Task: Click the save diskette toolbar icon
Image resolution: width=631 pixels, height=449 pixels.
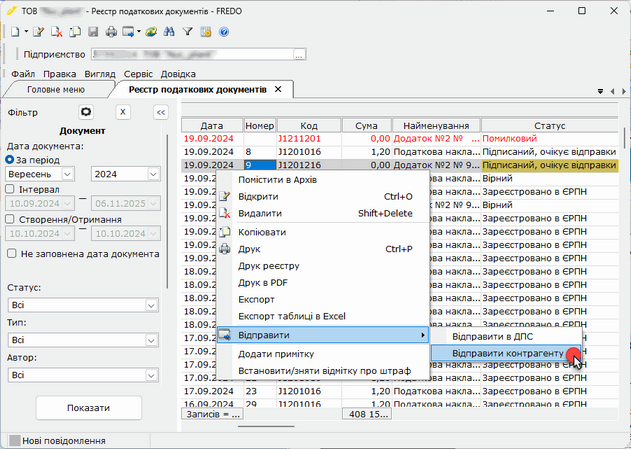Action: pos(93,32)
